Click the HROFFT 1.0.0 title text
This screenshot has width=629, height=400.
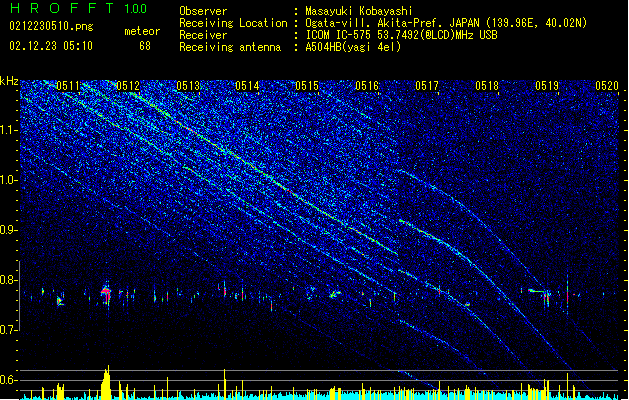coord(79,8)
